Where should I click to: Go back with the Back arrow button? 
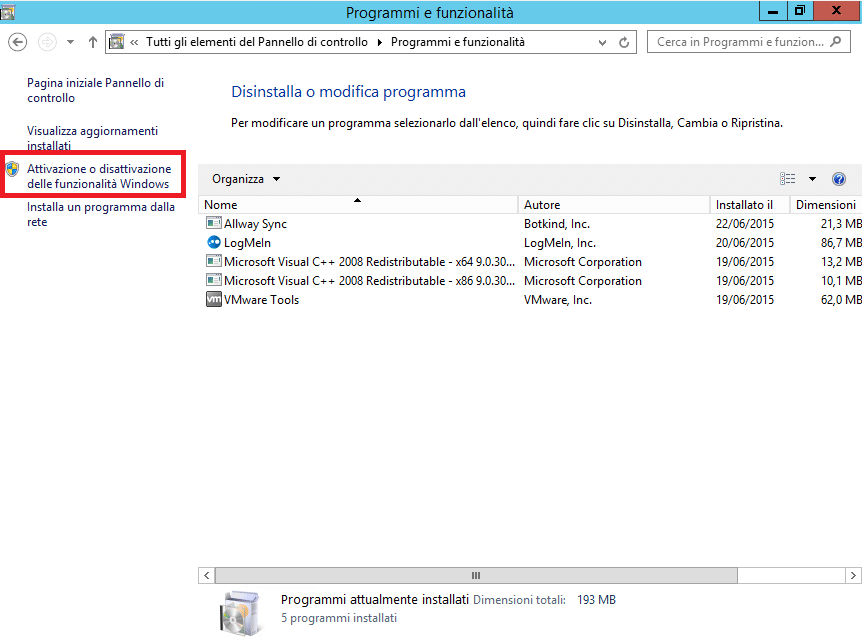pyautogui.click(x=18, y=42)
